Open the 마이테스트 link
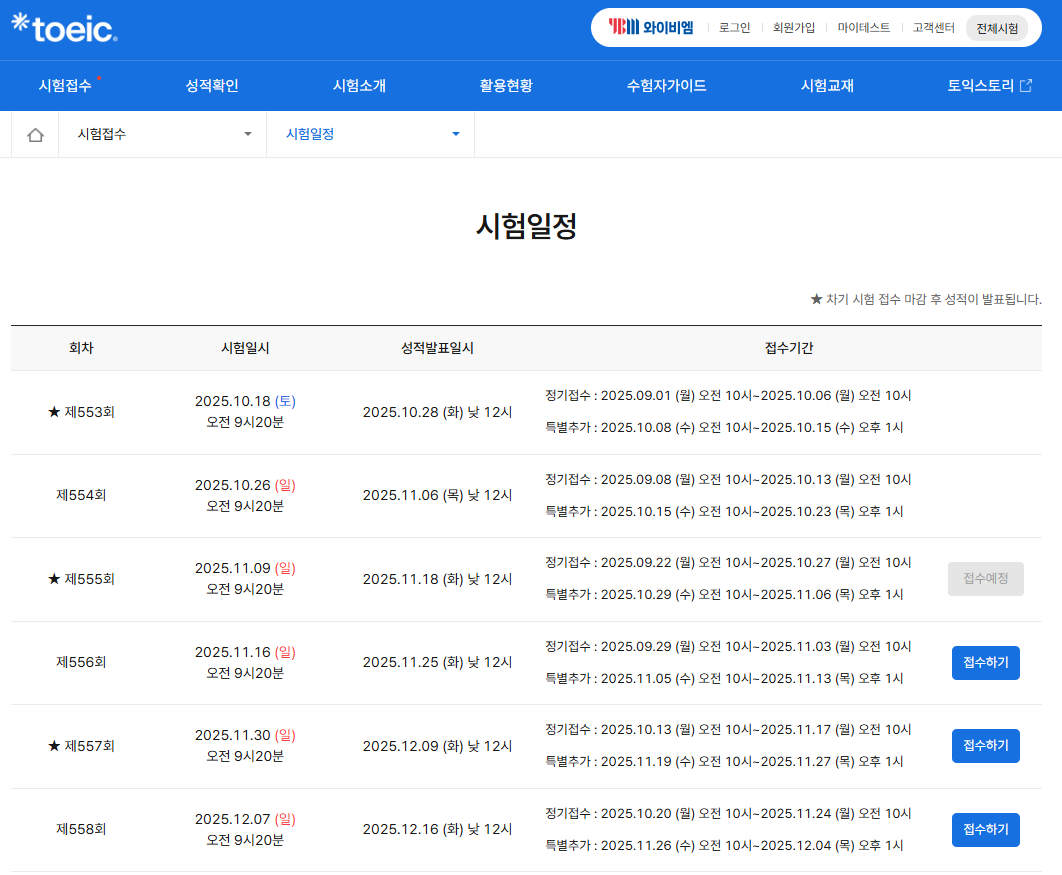 coord(864,28)
